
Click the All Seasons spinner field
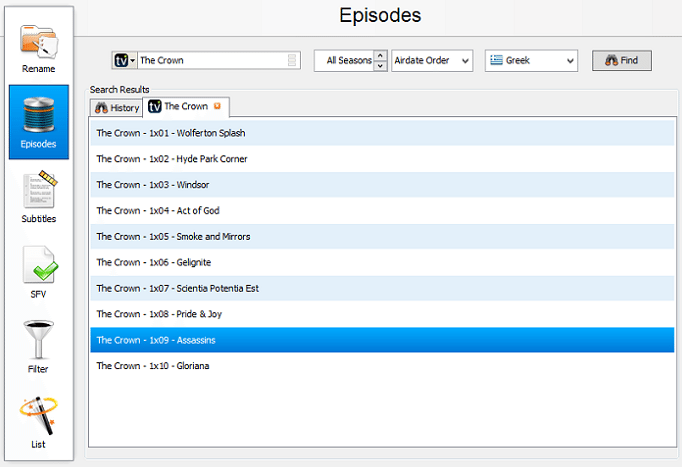(x=344, y=60)
